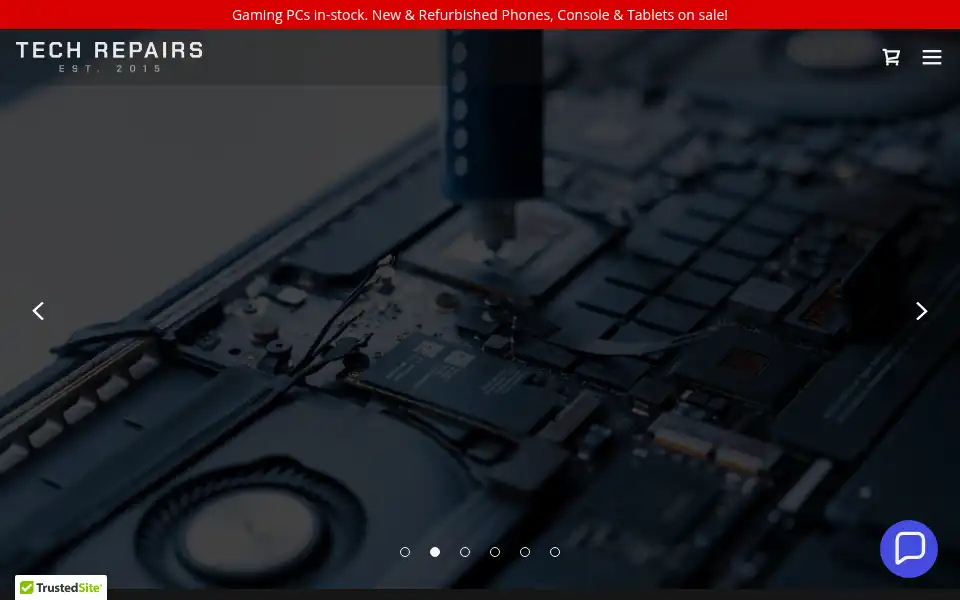The height and width of the screenshot is (600, 960).
Task: Select the fourth carousel slide dot
Action: coord(495,552)
